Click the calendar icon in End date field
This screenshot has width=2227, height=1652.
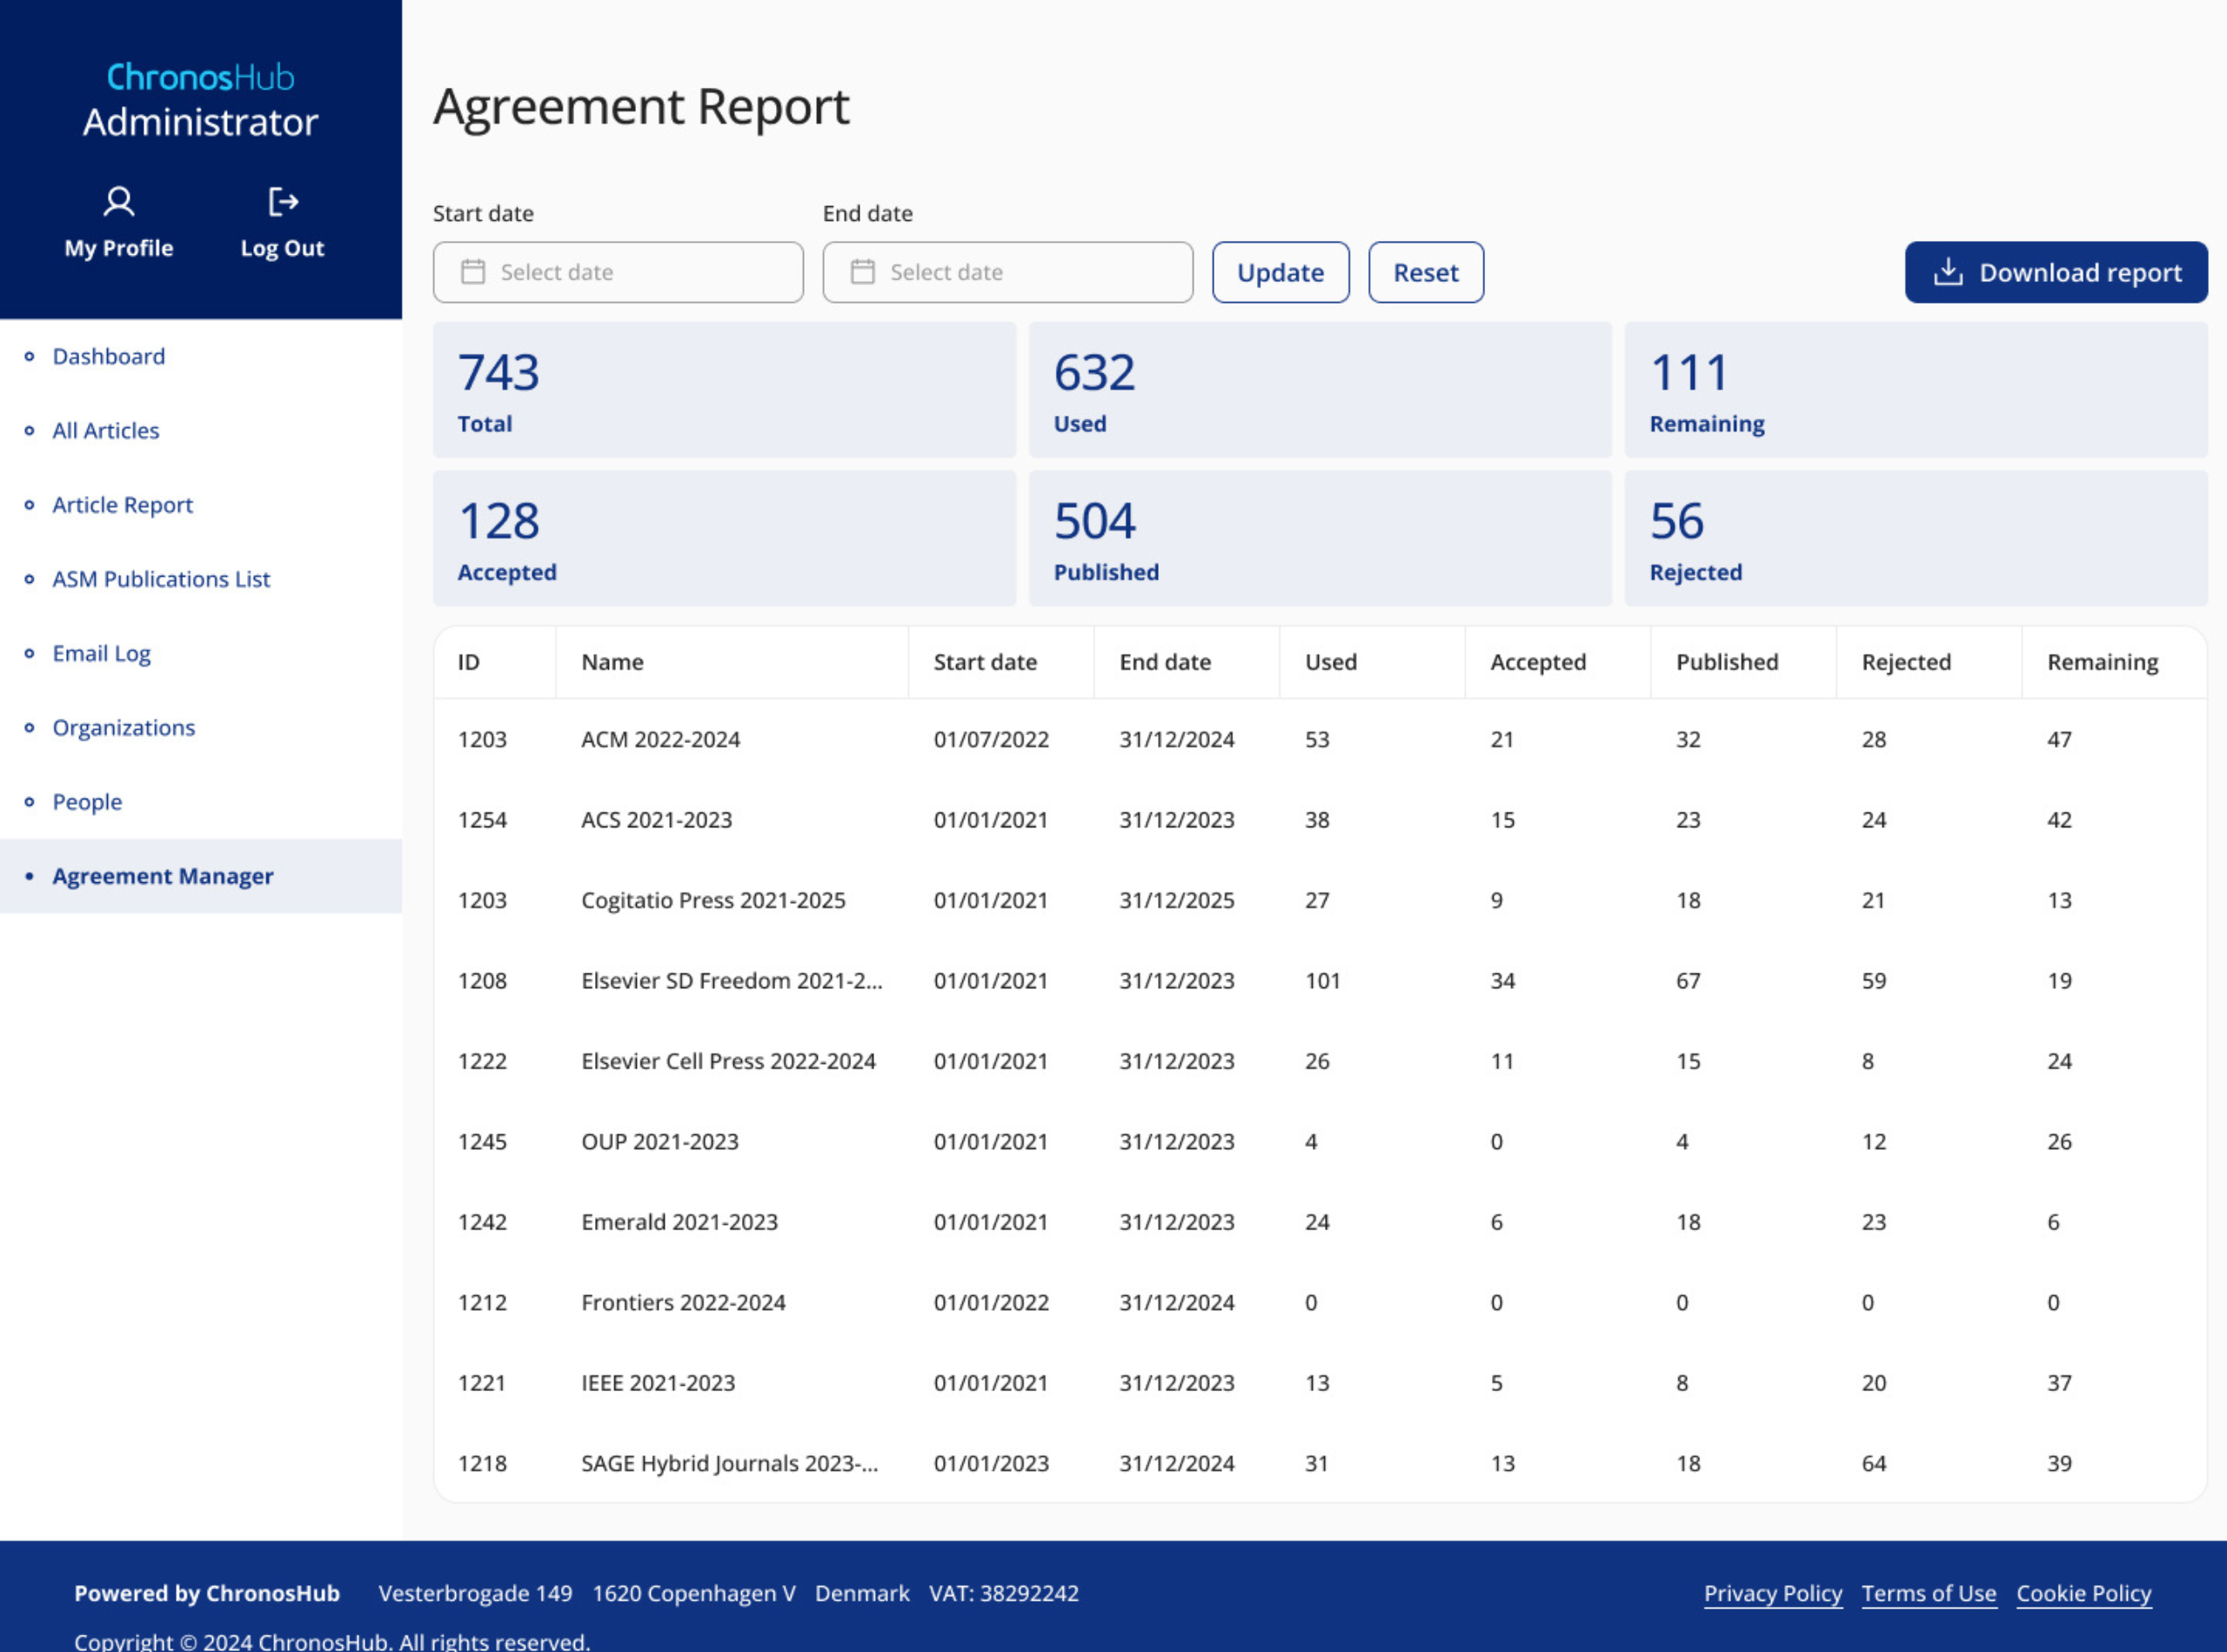[863, 272]
